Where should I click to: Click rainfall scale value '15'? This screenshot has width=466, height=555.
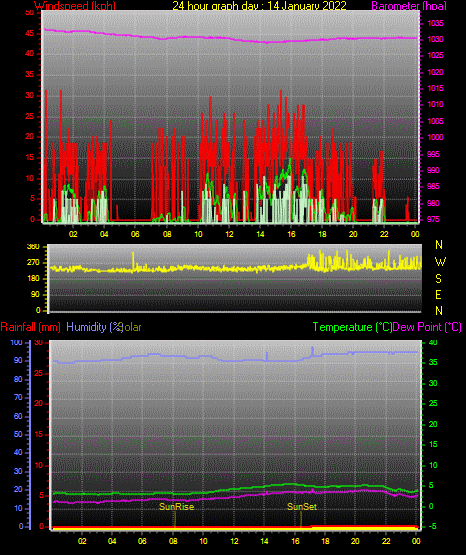39,434
